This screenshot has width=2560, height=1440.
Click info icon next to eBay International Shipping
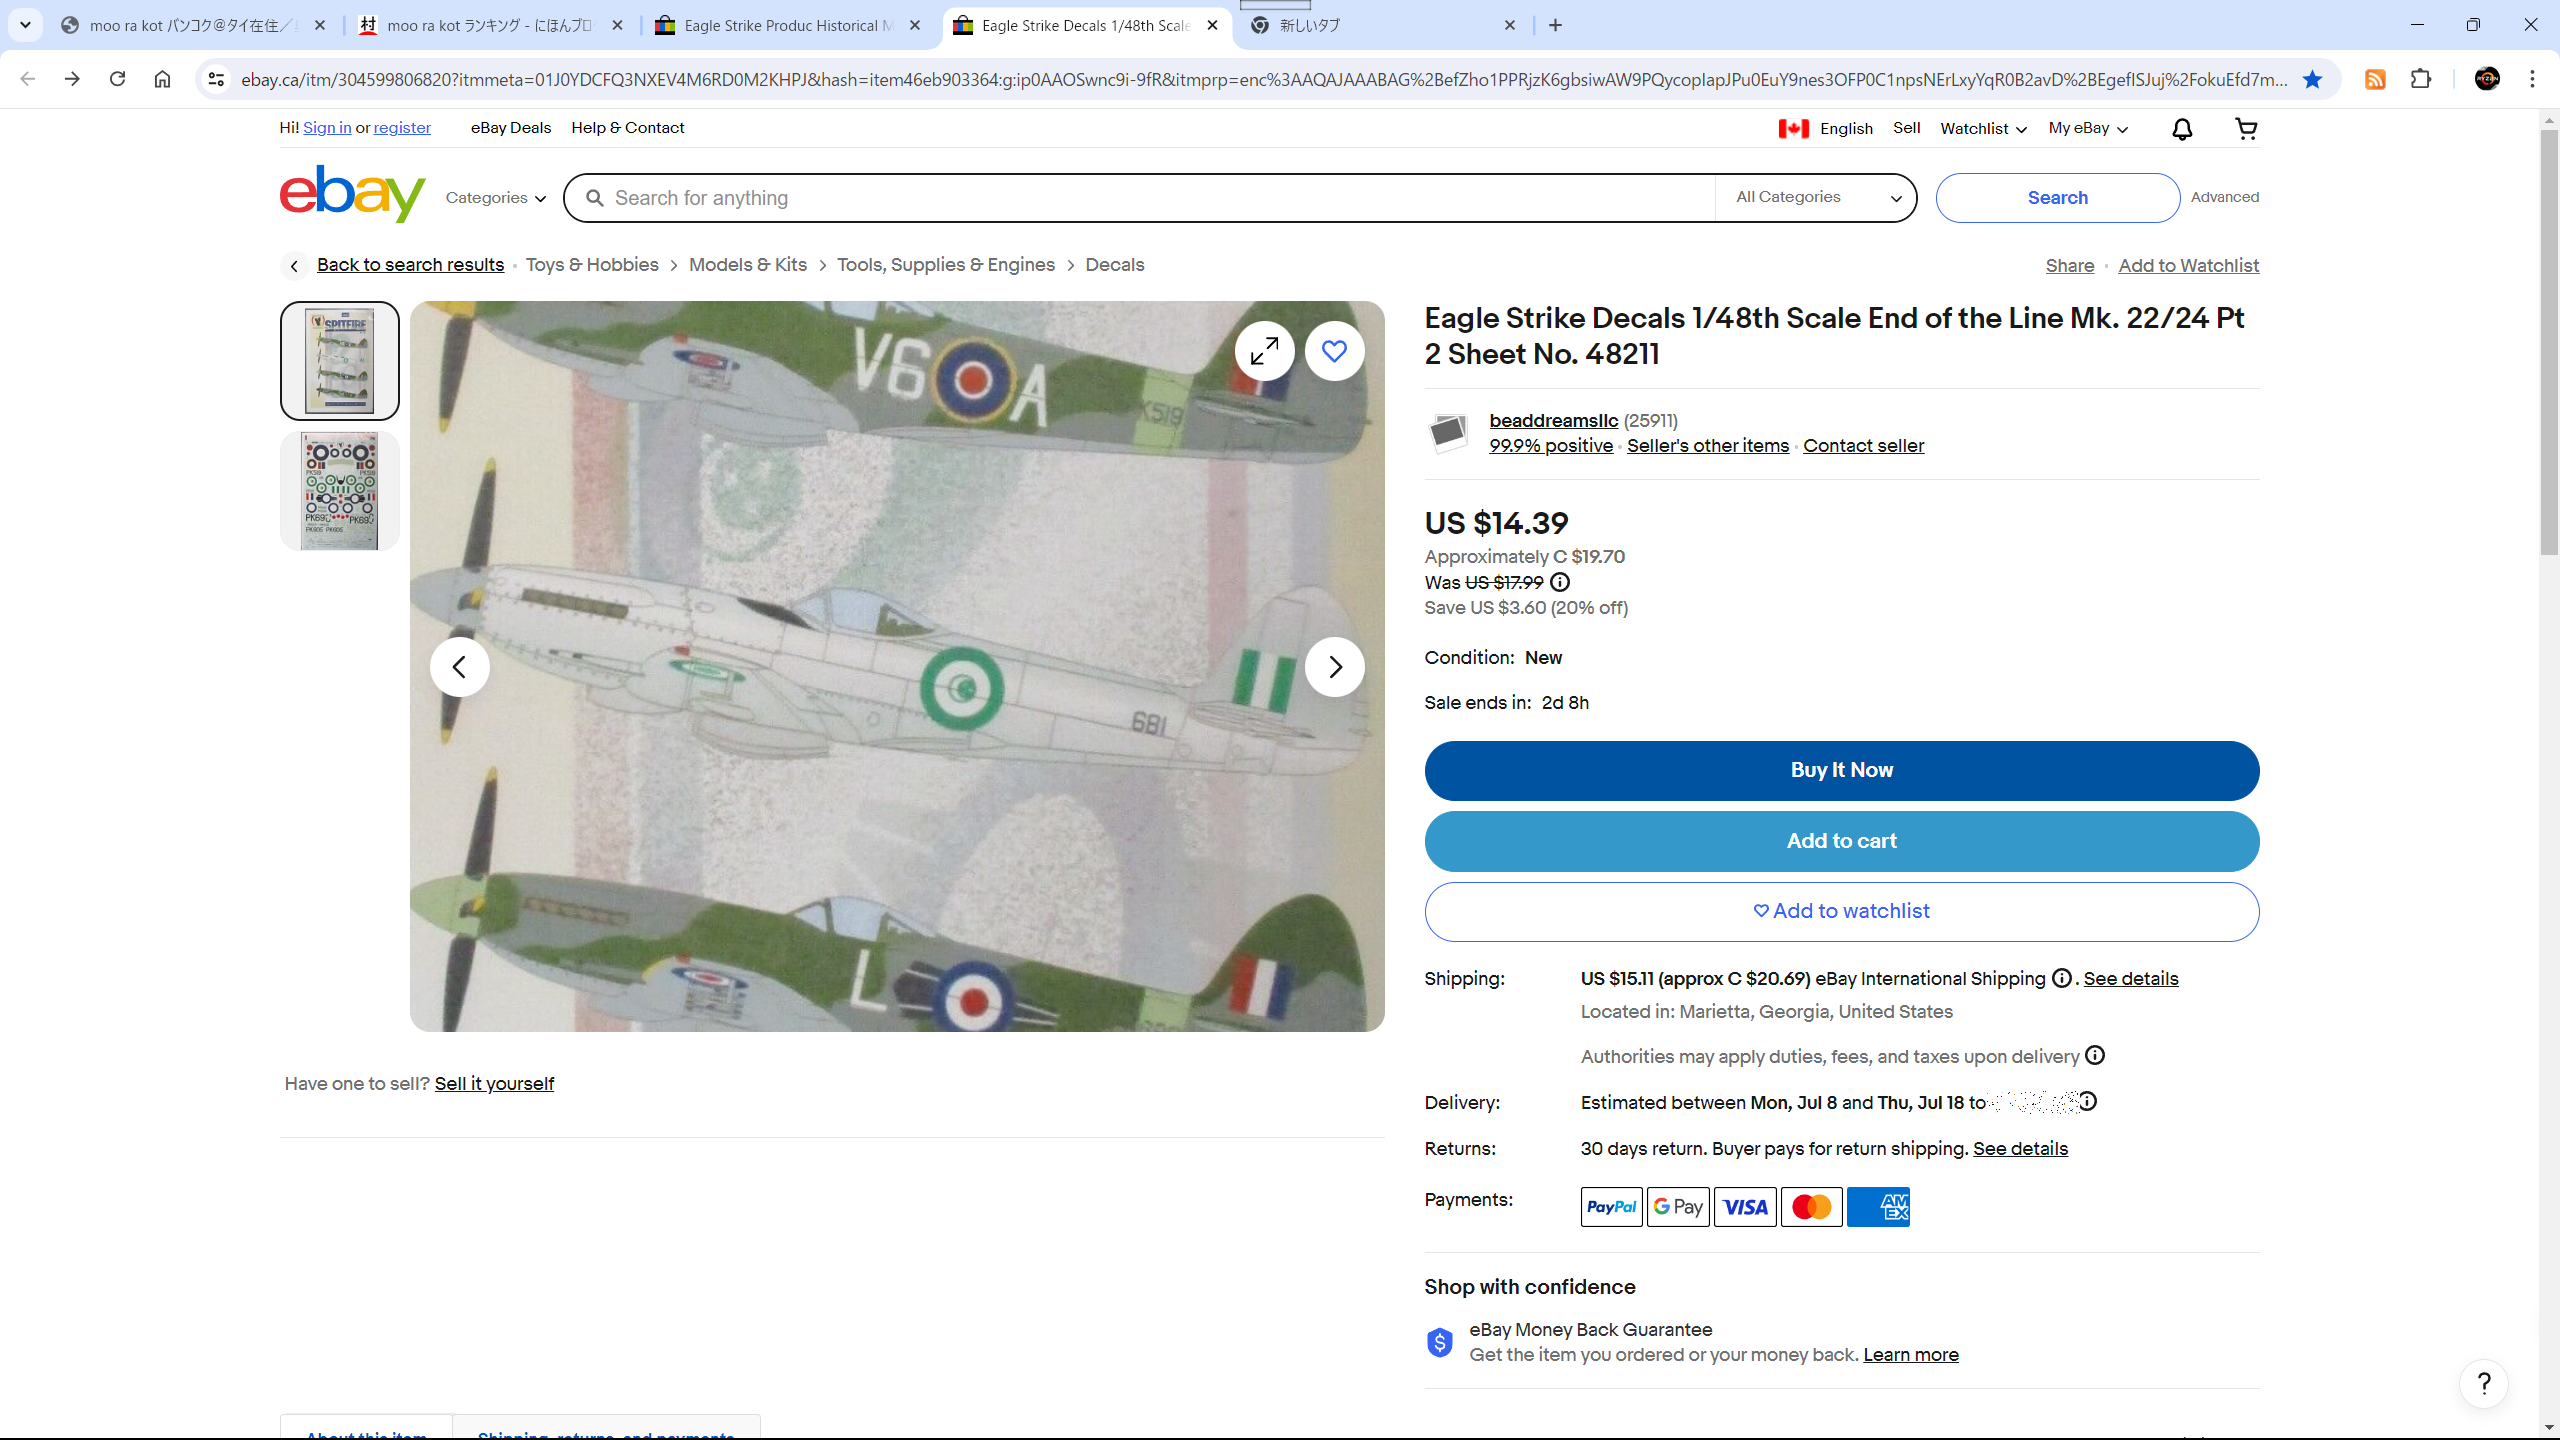(x=2061, y=979)
